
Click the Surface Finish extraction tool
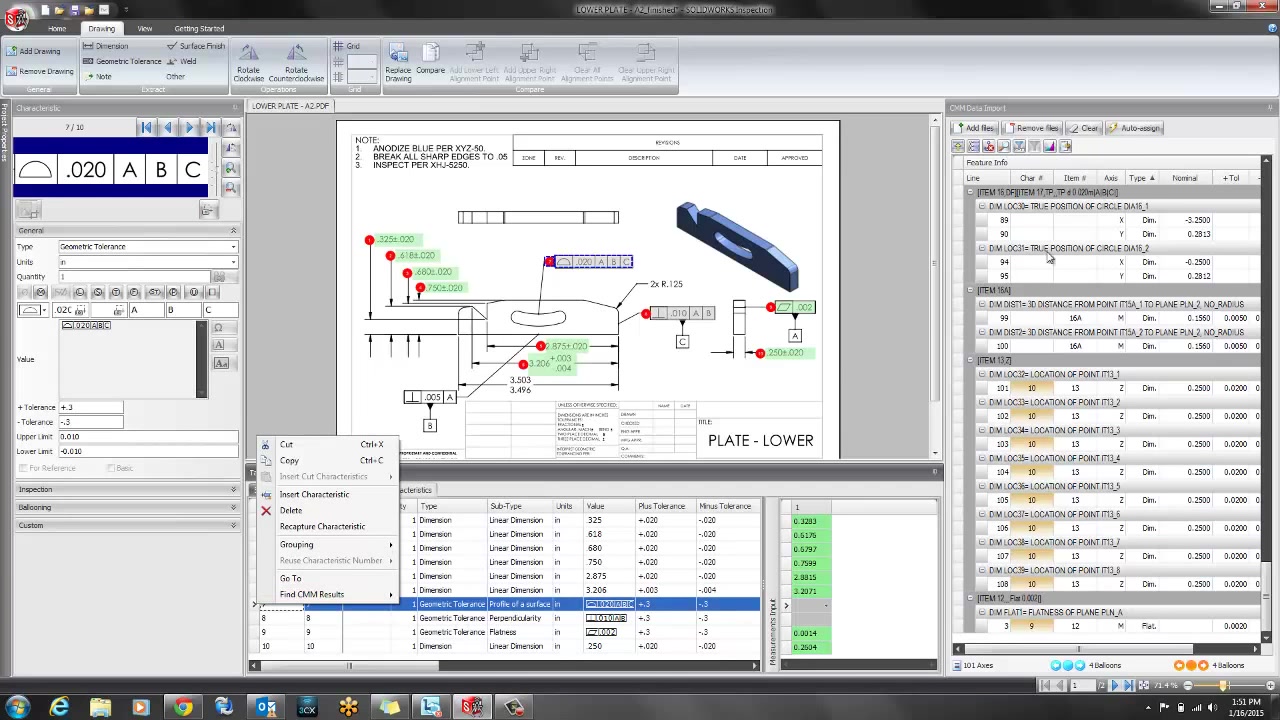click(x=200, y=45)
